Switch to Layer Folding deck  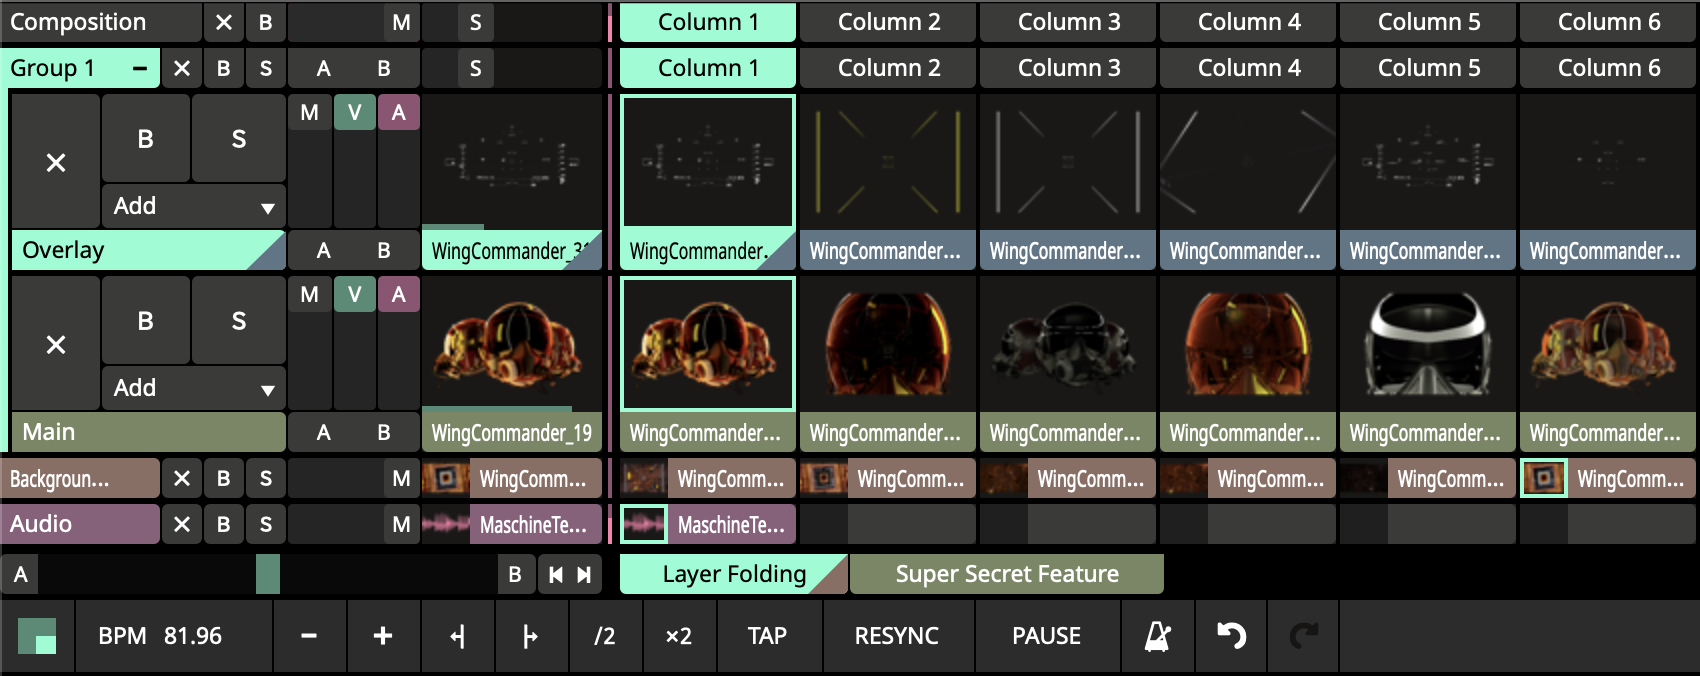pyautogui.click(x=734, y=574)
